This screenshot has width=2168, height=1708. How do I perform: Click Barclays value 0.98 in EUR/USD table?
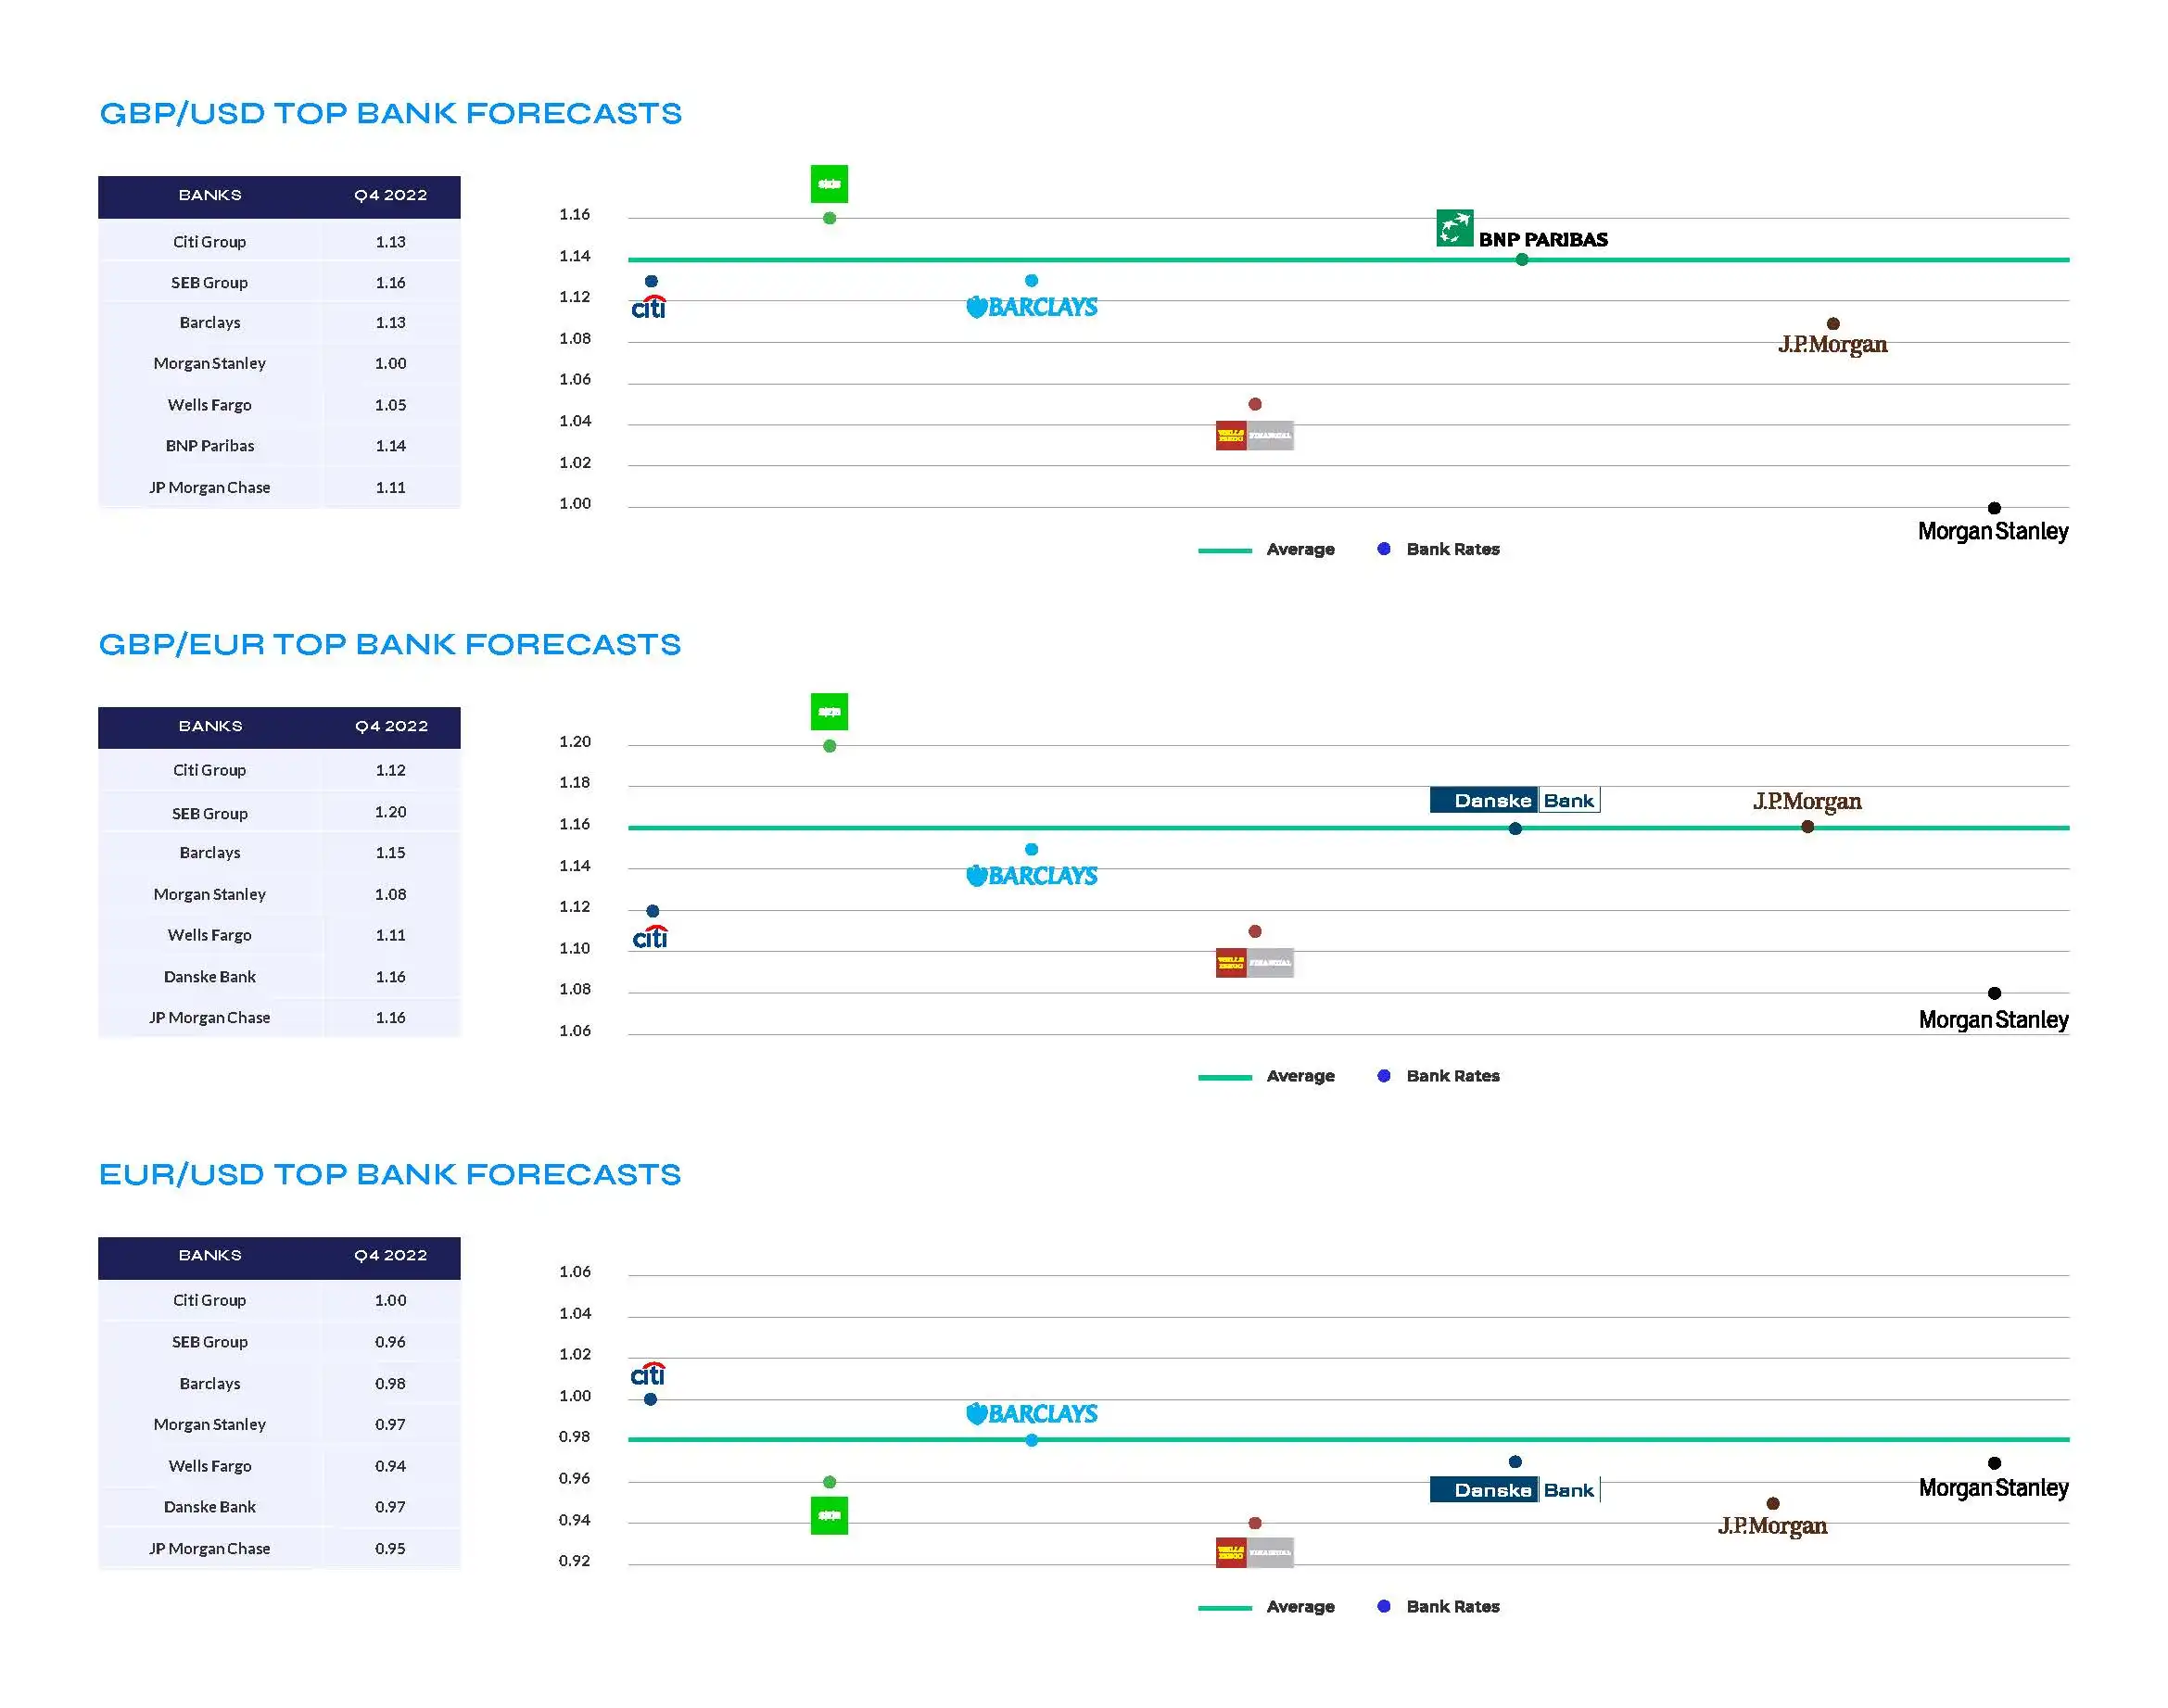[391, 1384]
